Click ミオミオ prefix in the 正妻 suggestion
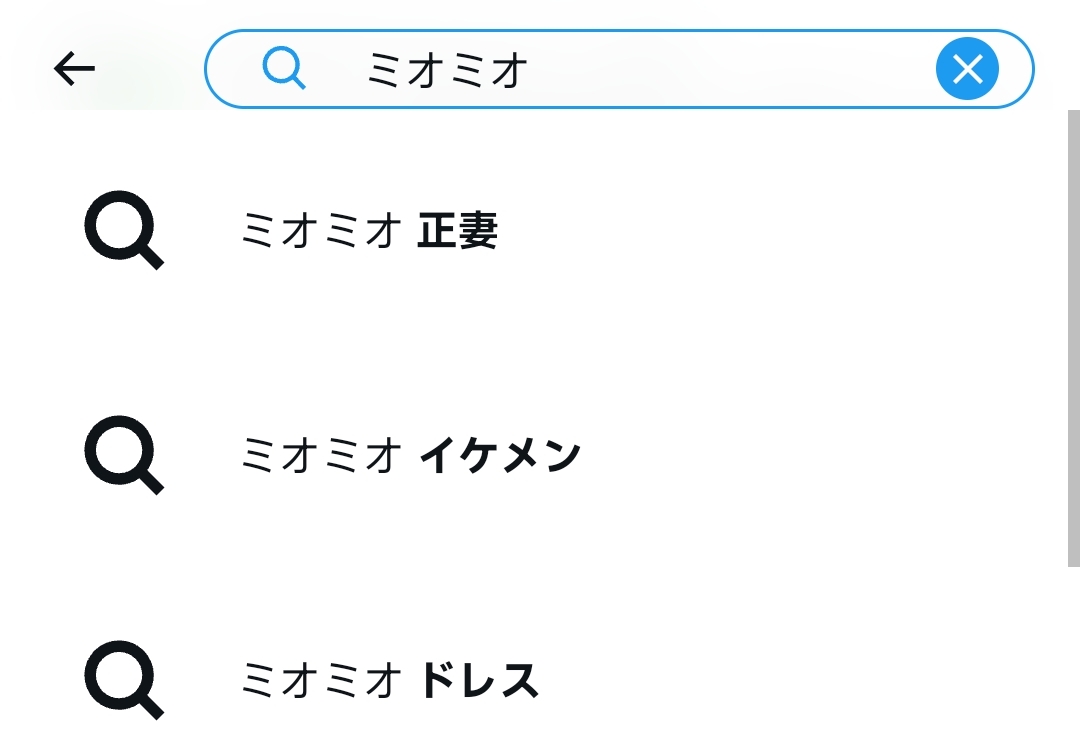1080x750 pixels. click(322, 231)
